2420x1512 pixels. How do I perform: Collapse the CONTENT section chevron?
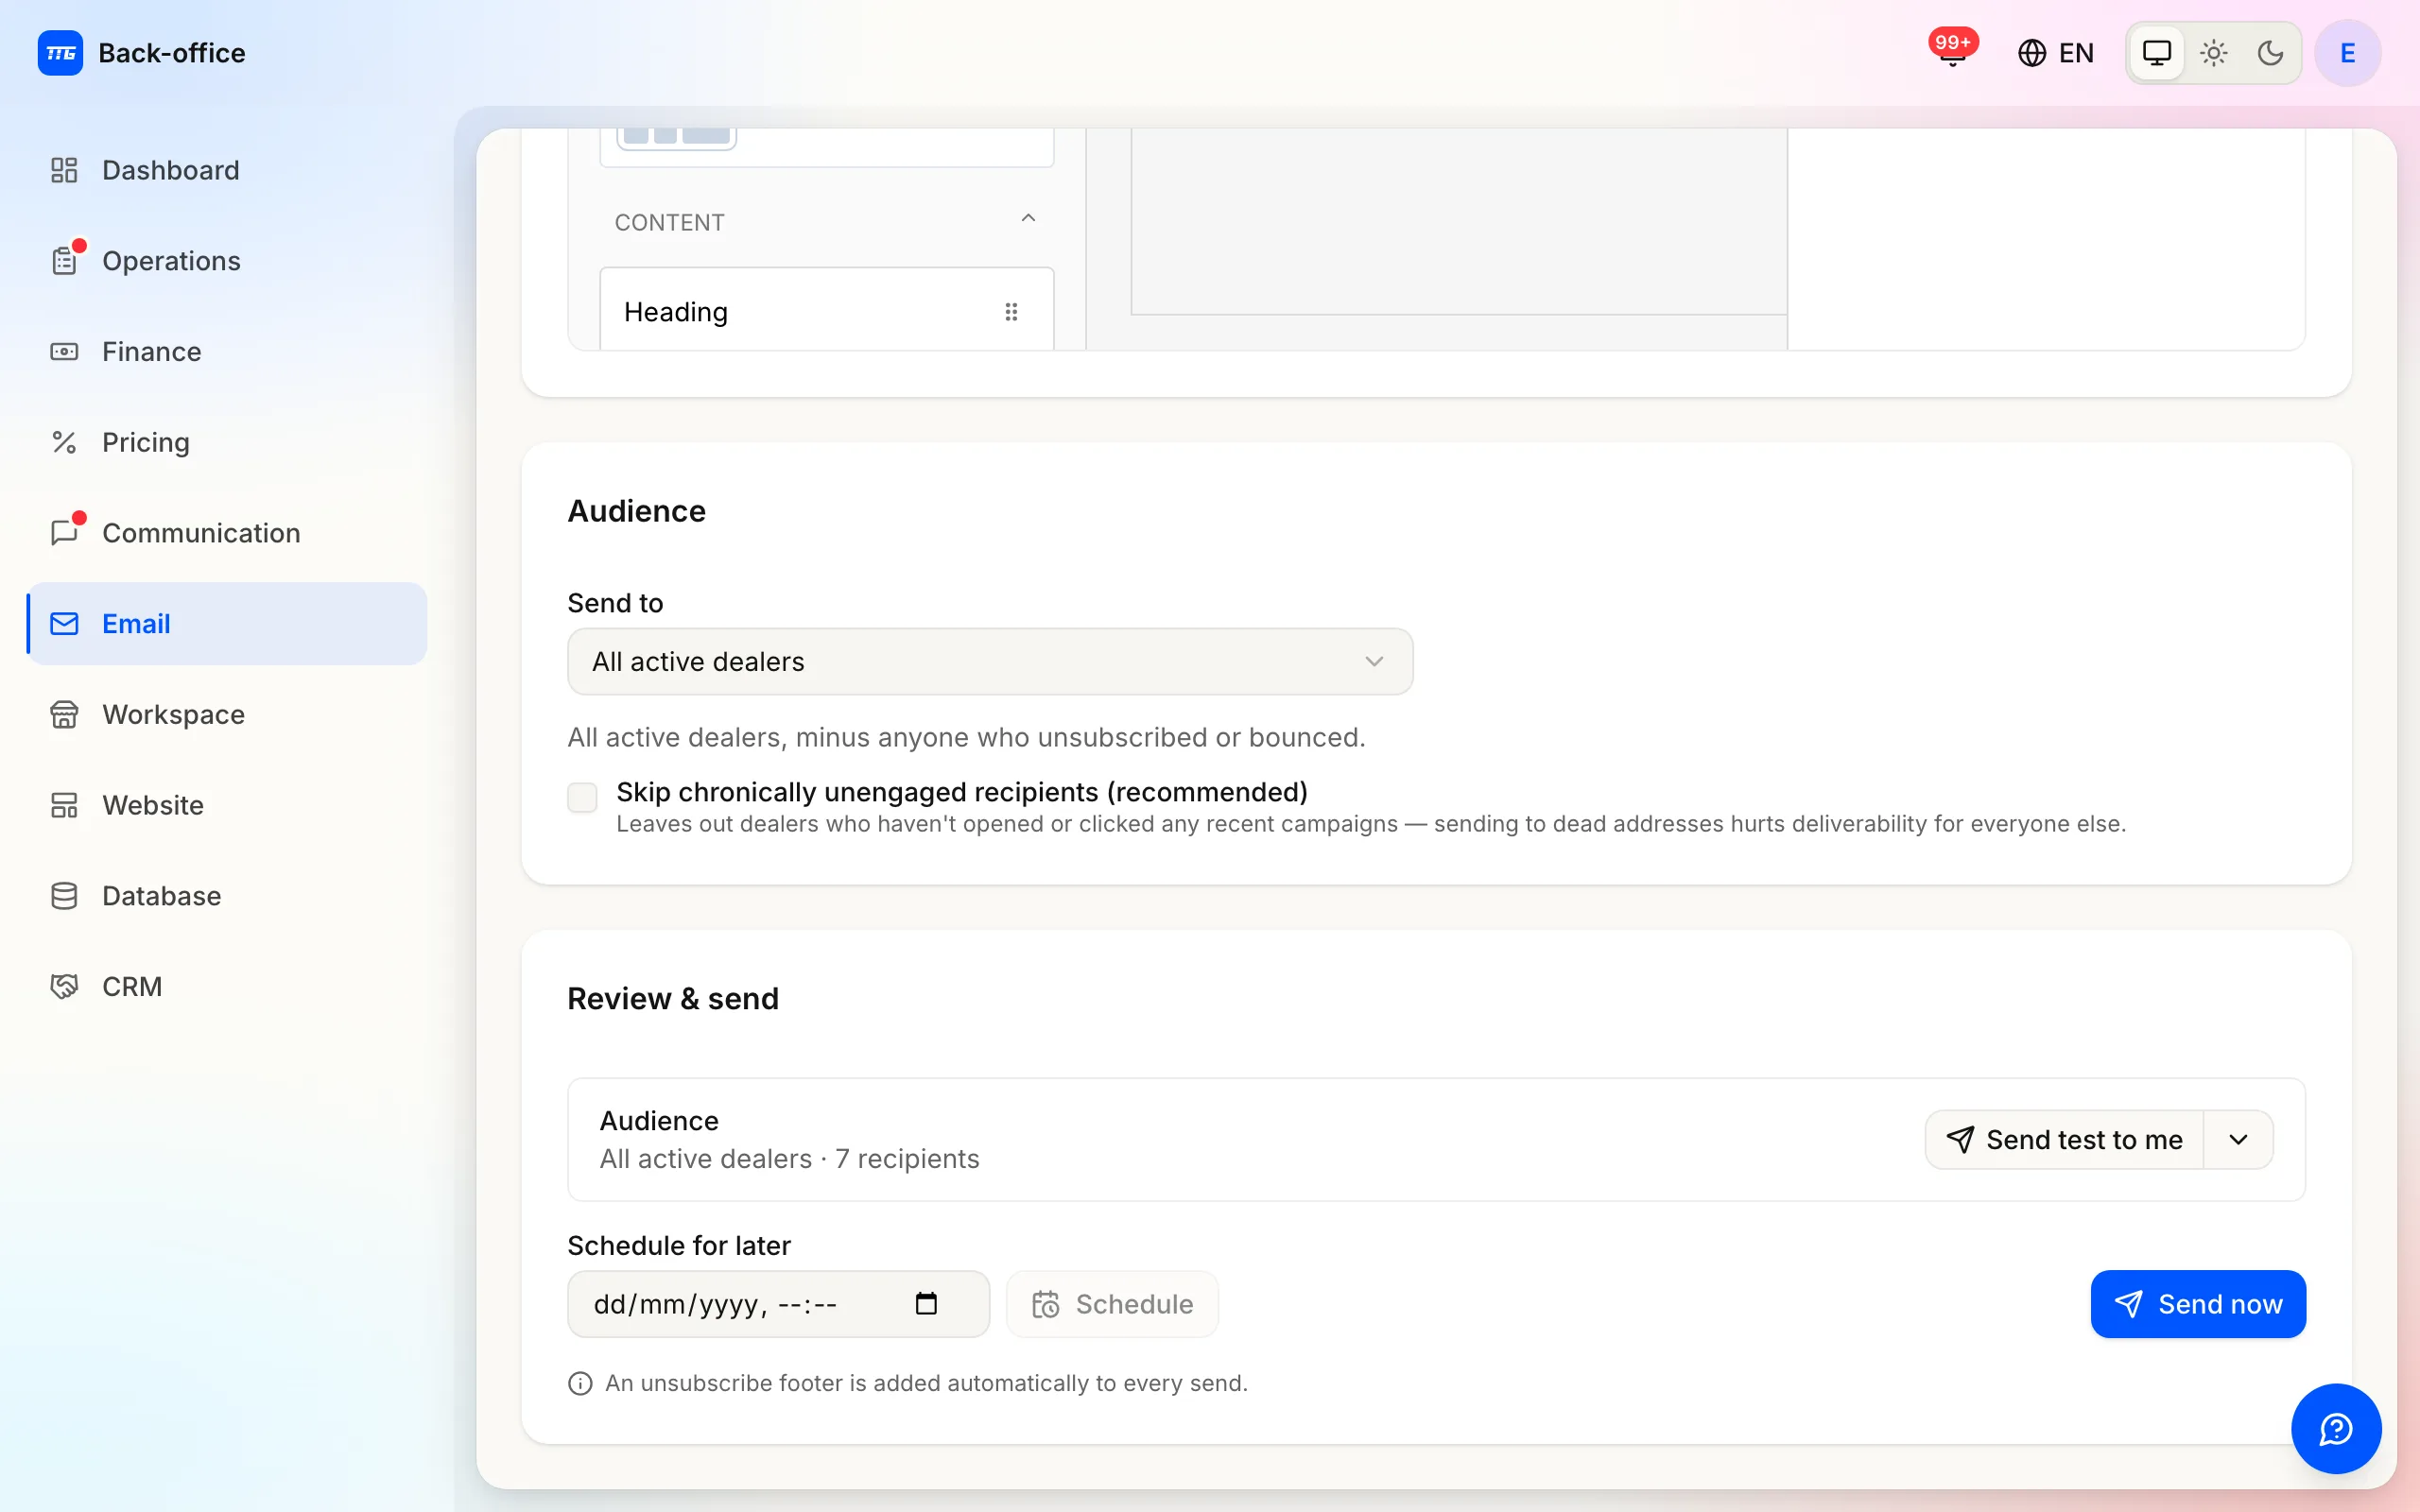pos(1028,218)
